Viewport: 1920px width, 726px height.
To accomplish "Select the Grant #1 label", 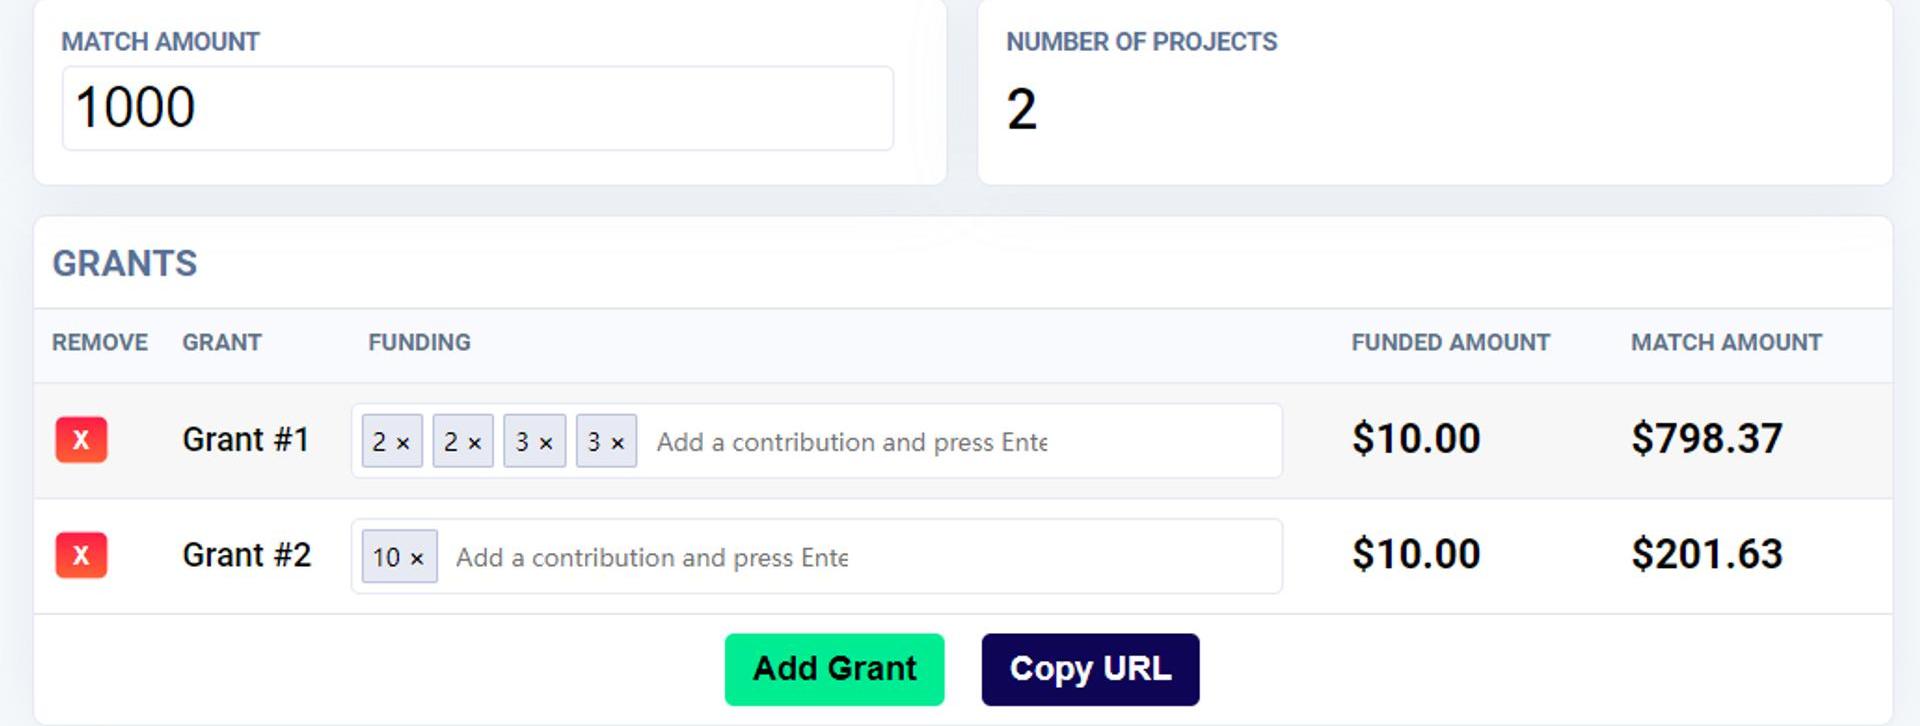I will [246, 440].
